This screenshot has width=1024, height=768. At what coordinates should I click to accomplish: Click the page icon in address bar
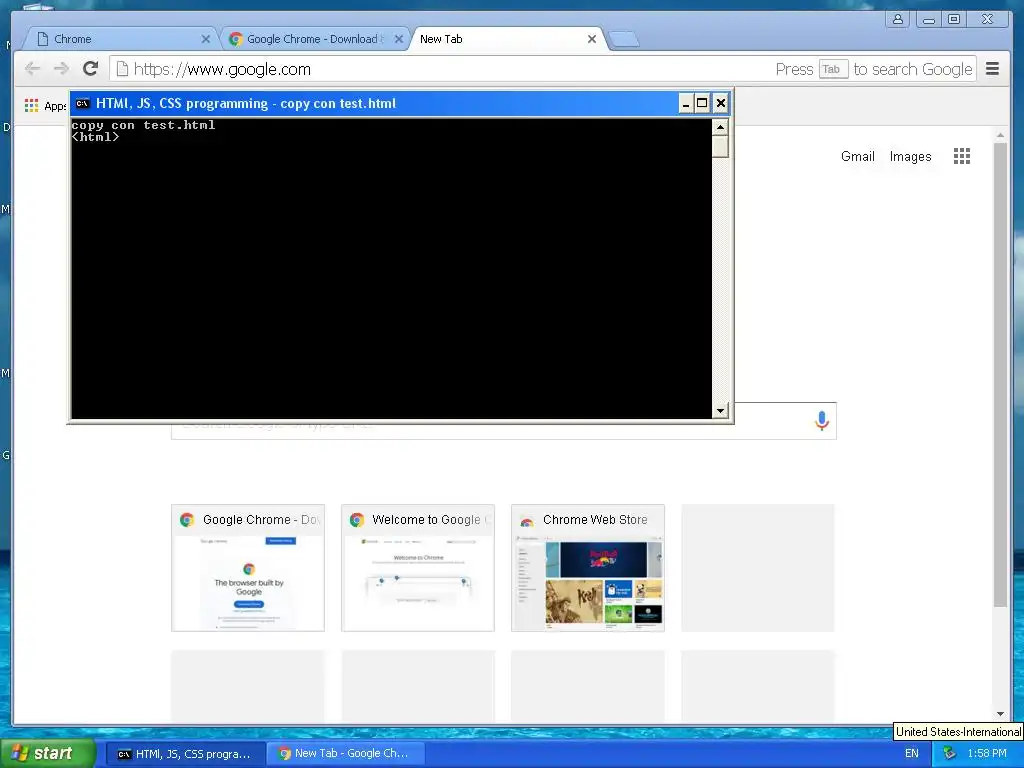pos(121,69)
